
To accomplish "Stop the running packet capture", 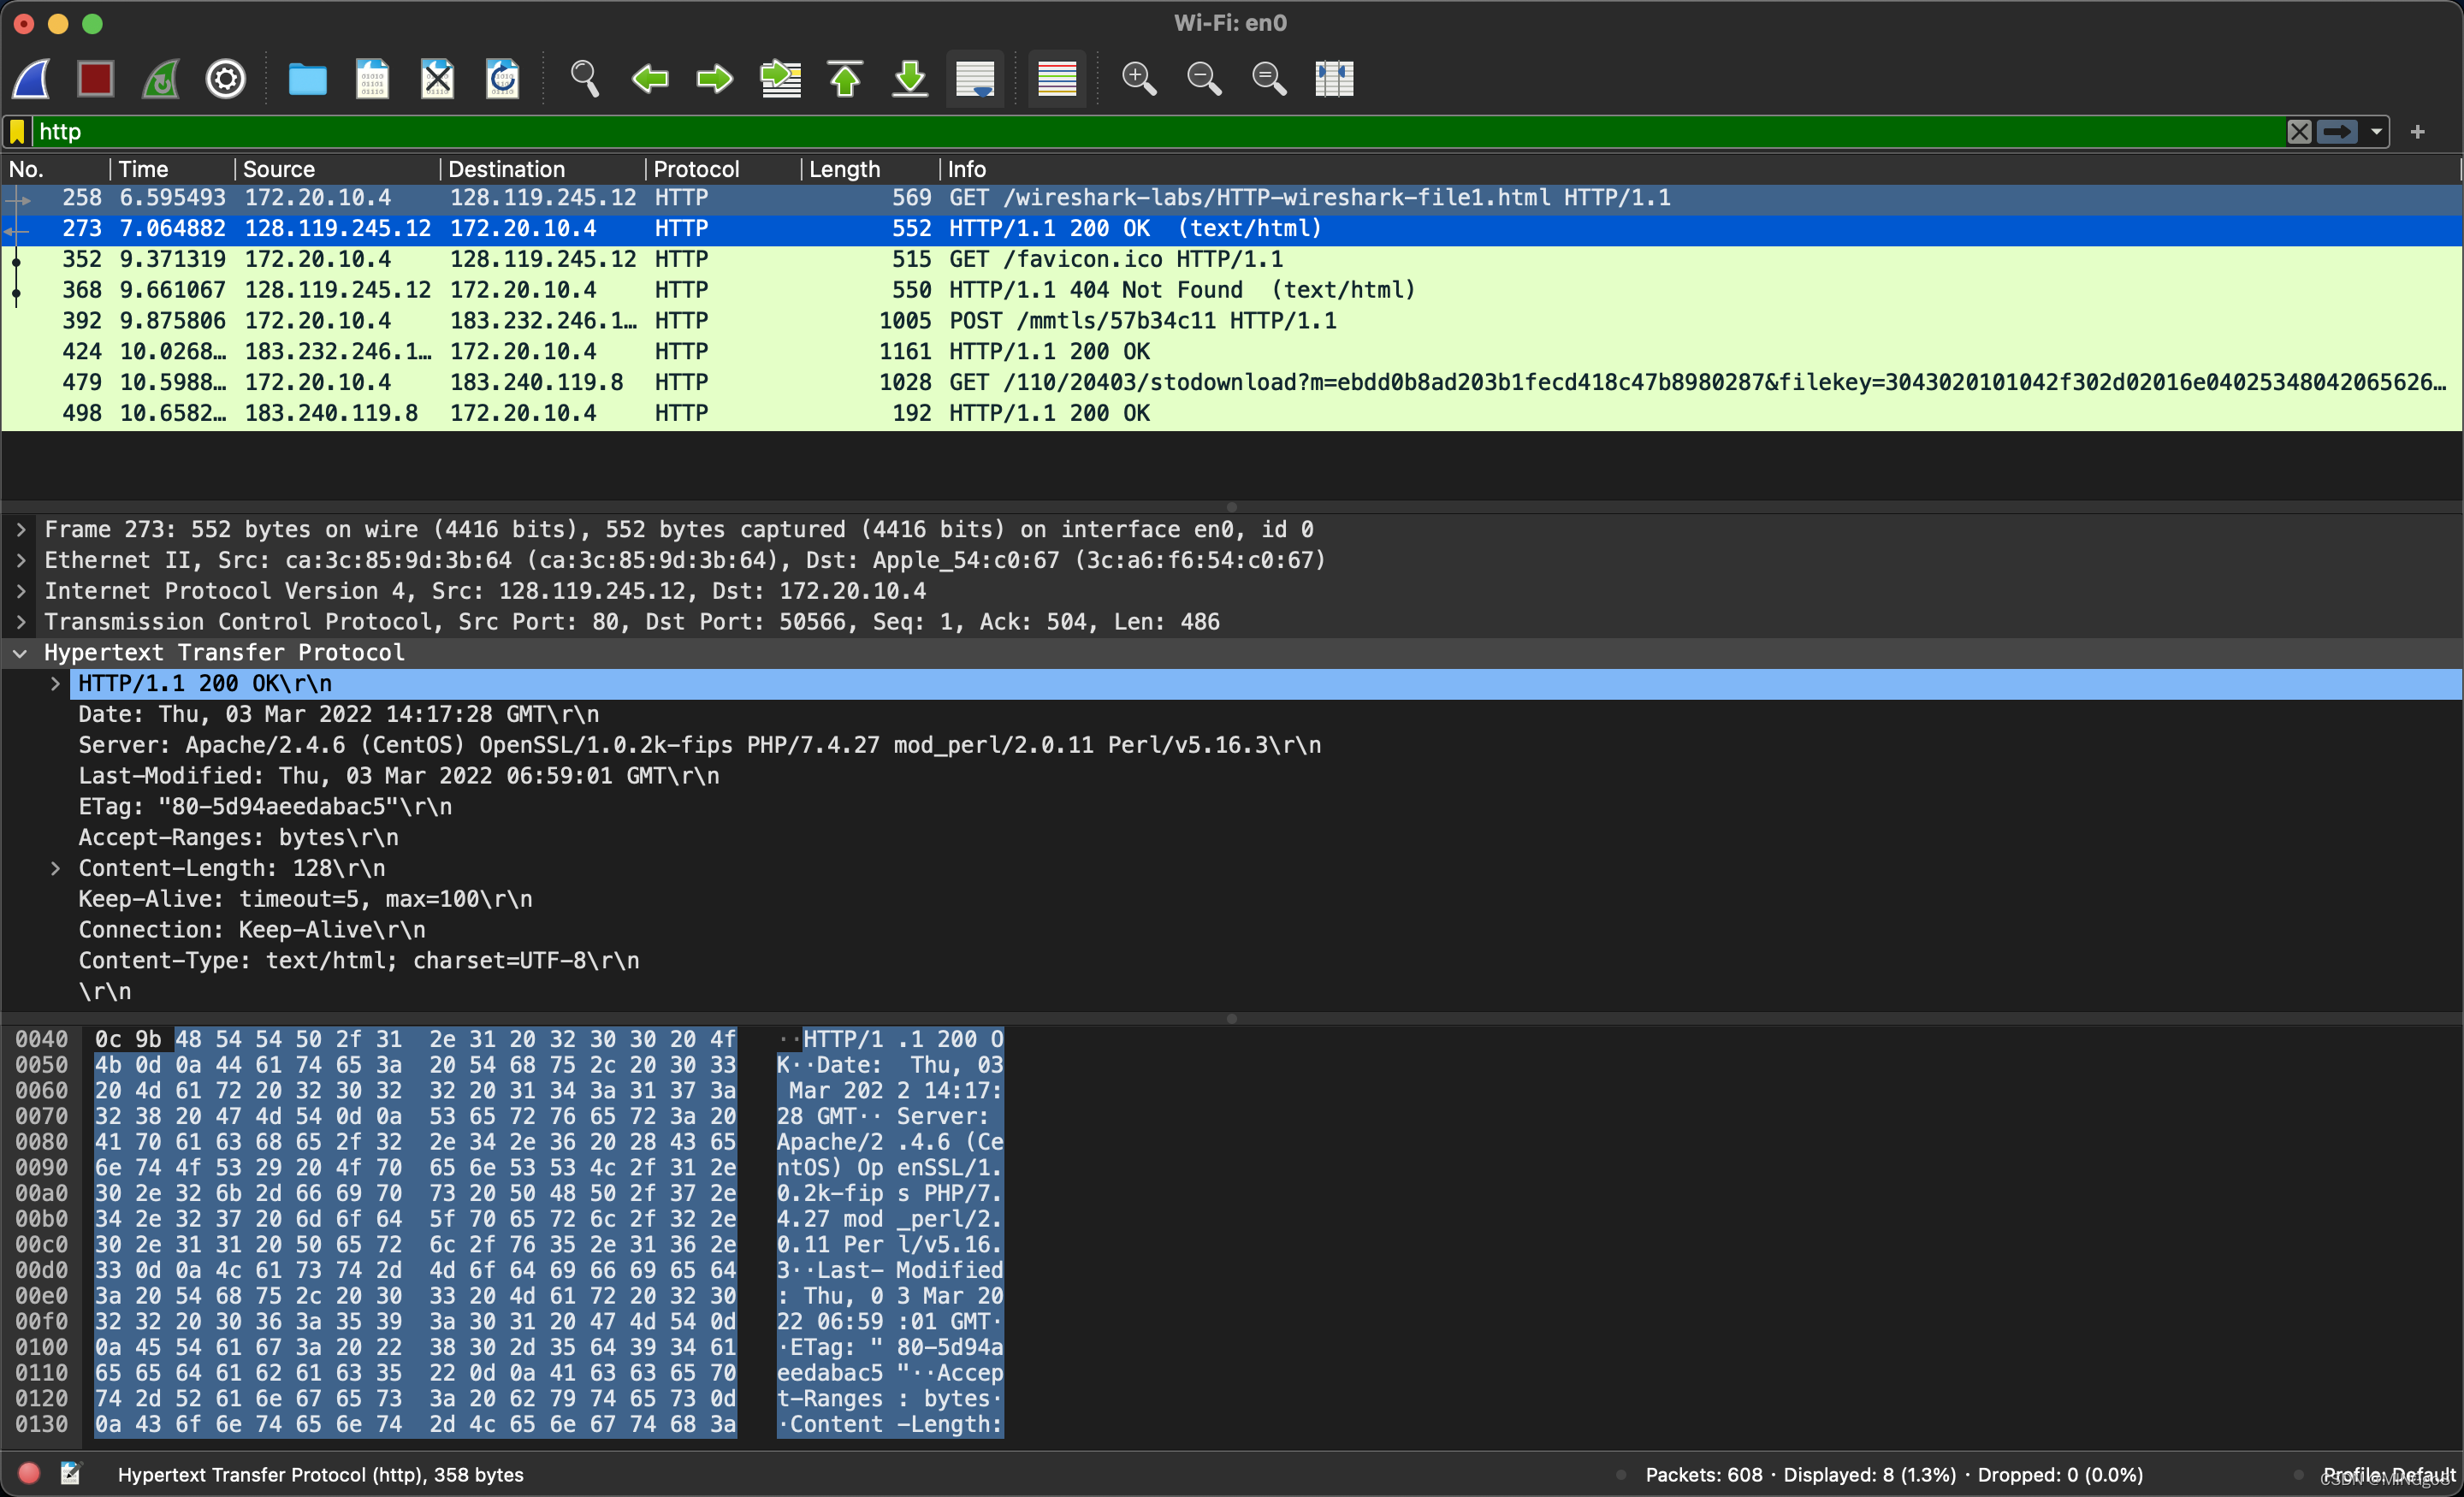I will [x=96, y=78].
